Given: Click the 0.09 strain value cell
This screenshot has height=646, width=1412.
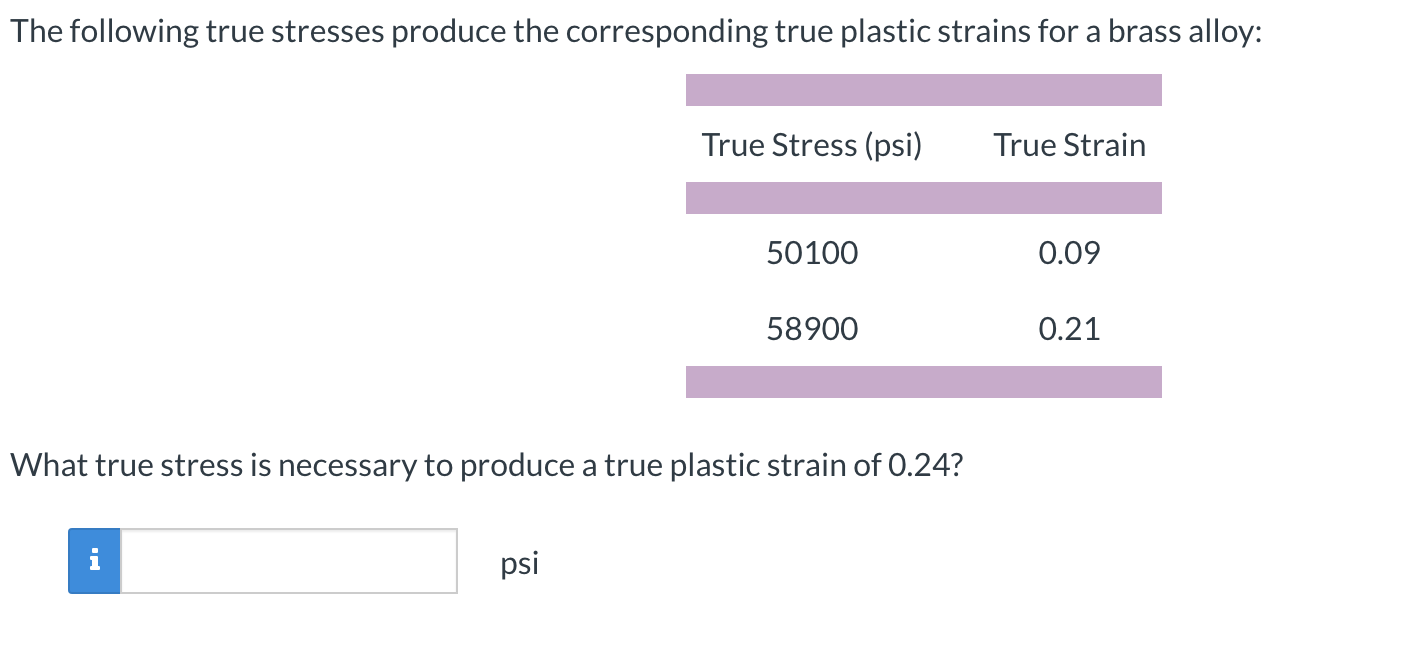Looking at the screenshot, I should point(1069,254).
